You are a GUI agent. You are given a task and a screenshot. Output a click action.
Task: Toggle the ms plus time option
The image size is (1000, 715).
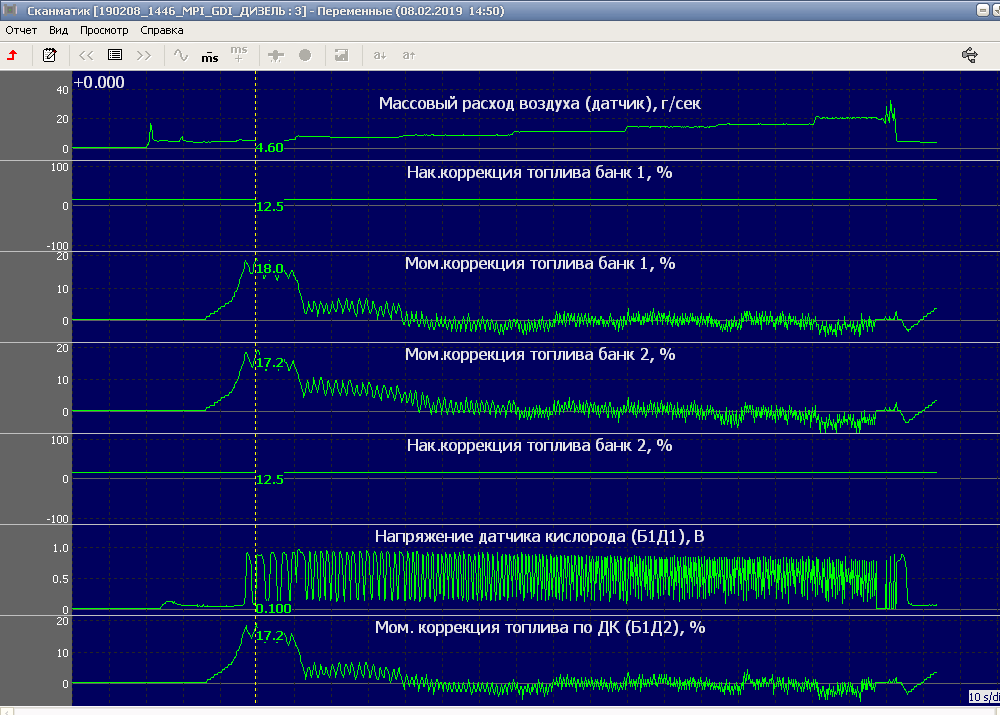[239, 54]
